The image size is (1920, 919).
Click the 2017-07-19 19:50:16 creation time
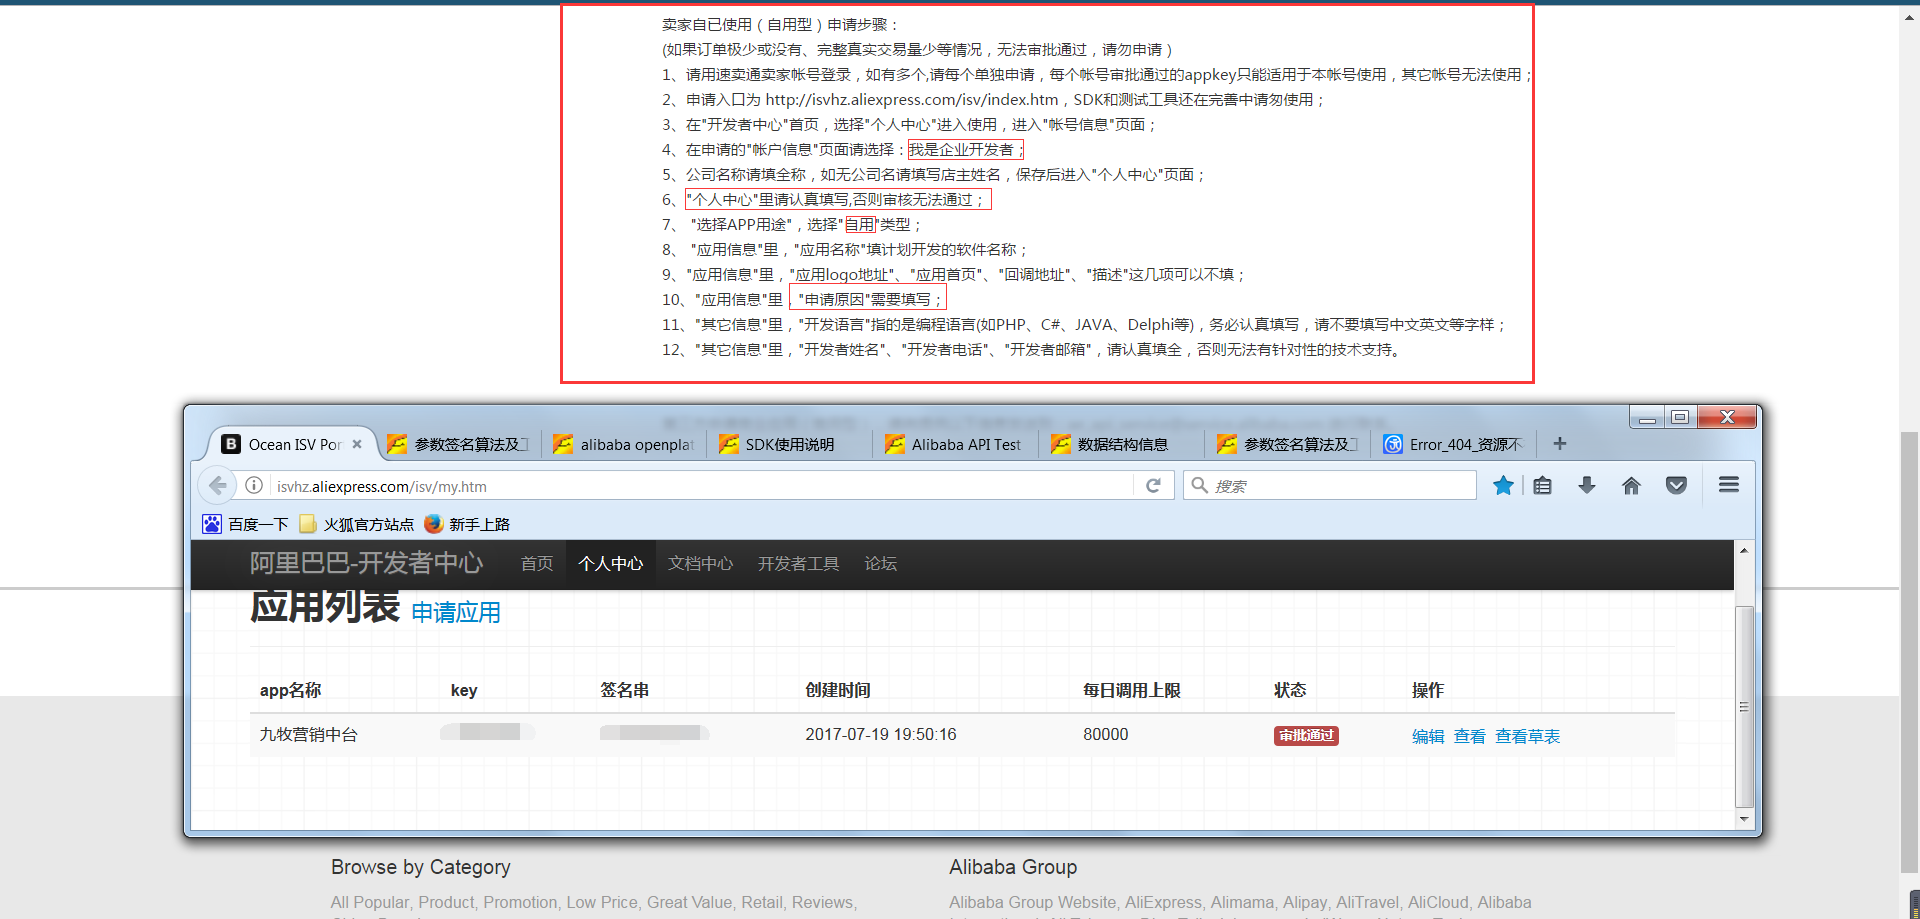pyautogui.click(x=881, y=735)
